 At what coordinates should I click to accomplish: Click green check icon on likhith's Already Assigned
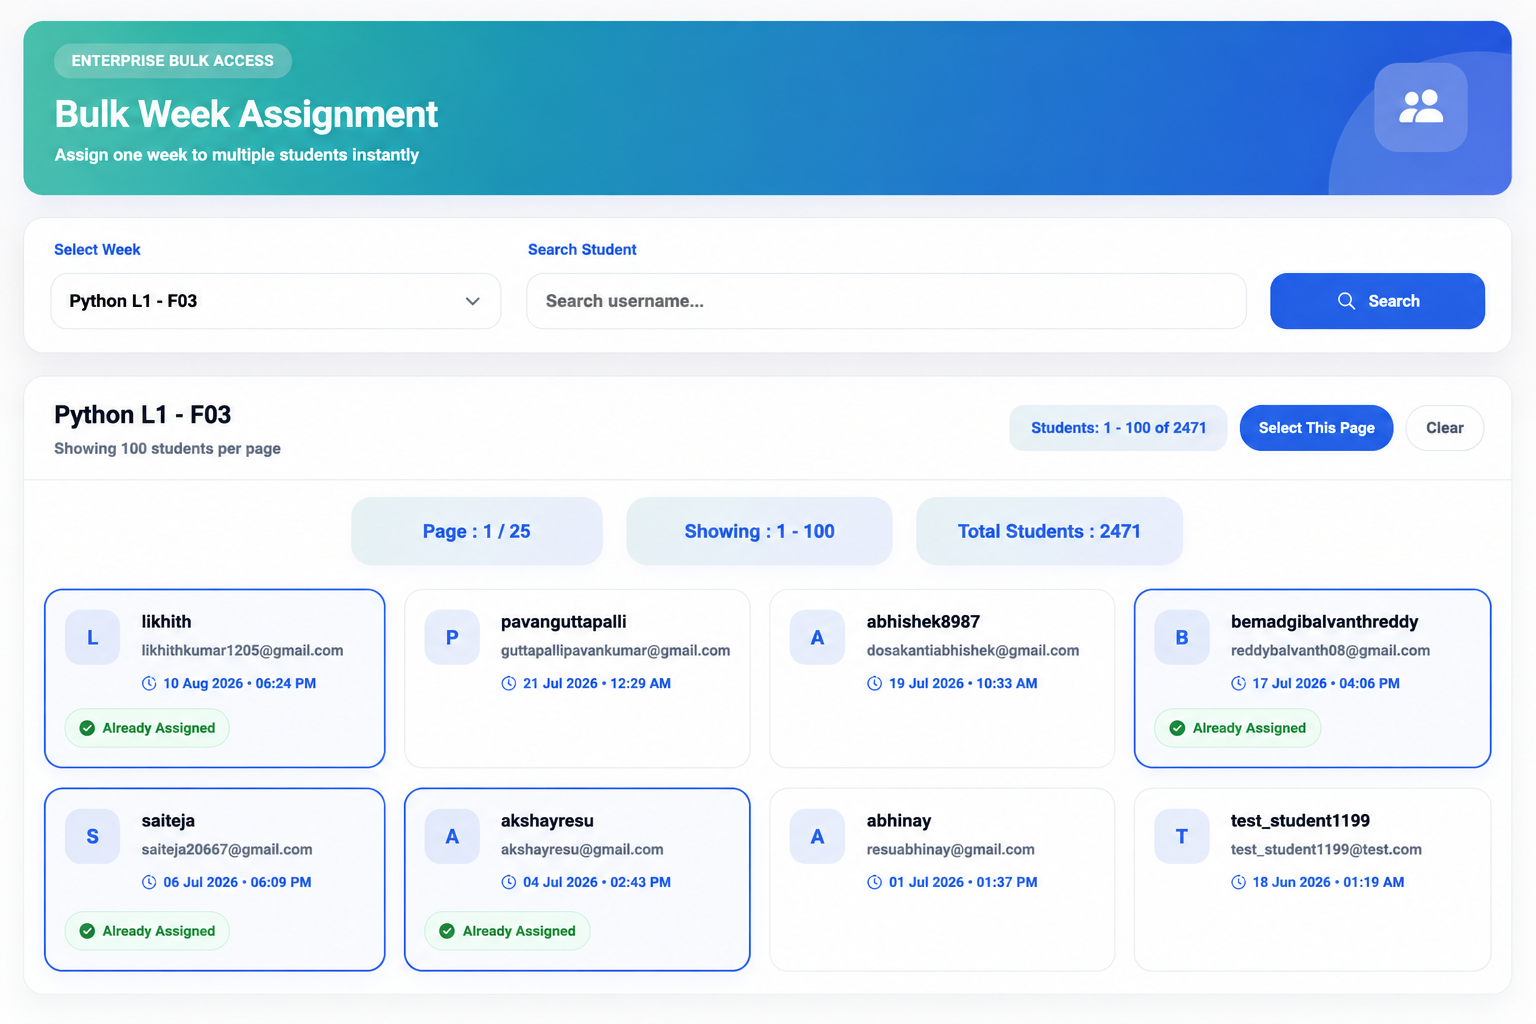pos(87,728)
